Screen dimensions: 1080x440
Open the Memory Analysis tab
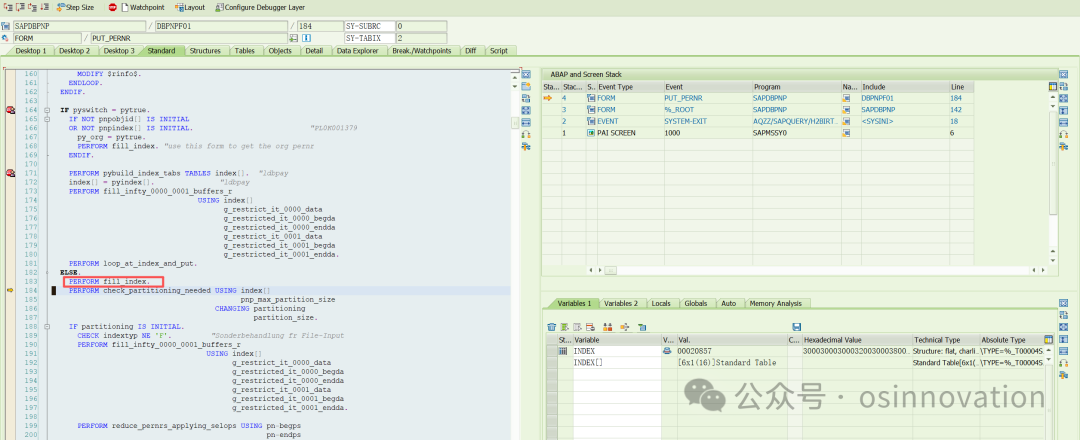click(775, 303)
